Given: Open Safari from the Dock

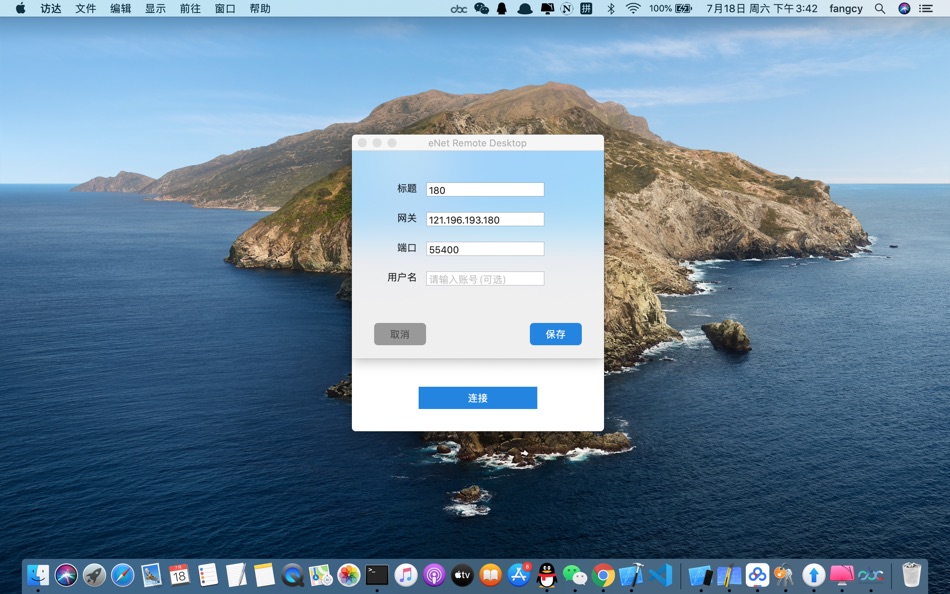Looking at the screenshot, I should [124, 575].
